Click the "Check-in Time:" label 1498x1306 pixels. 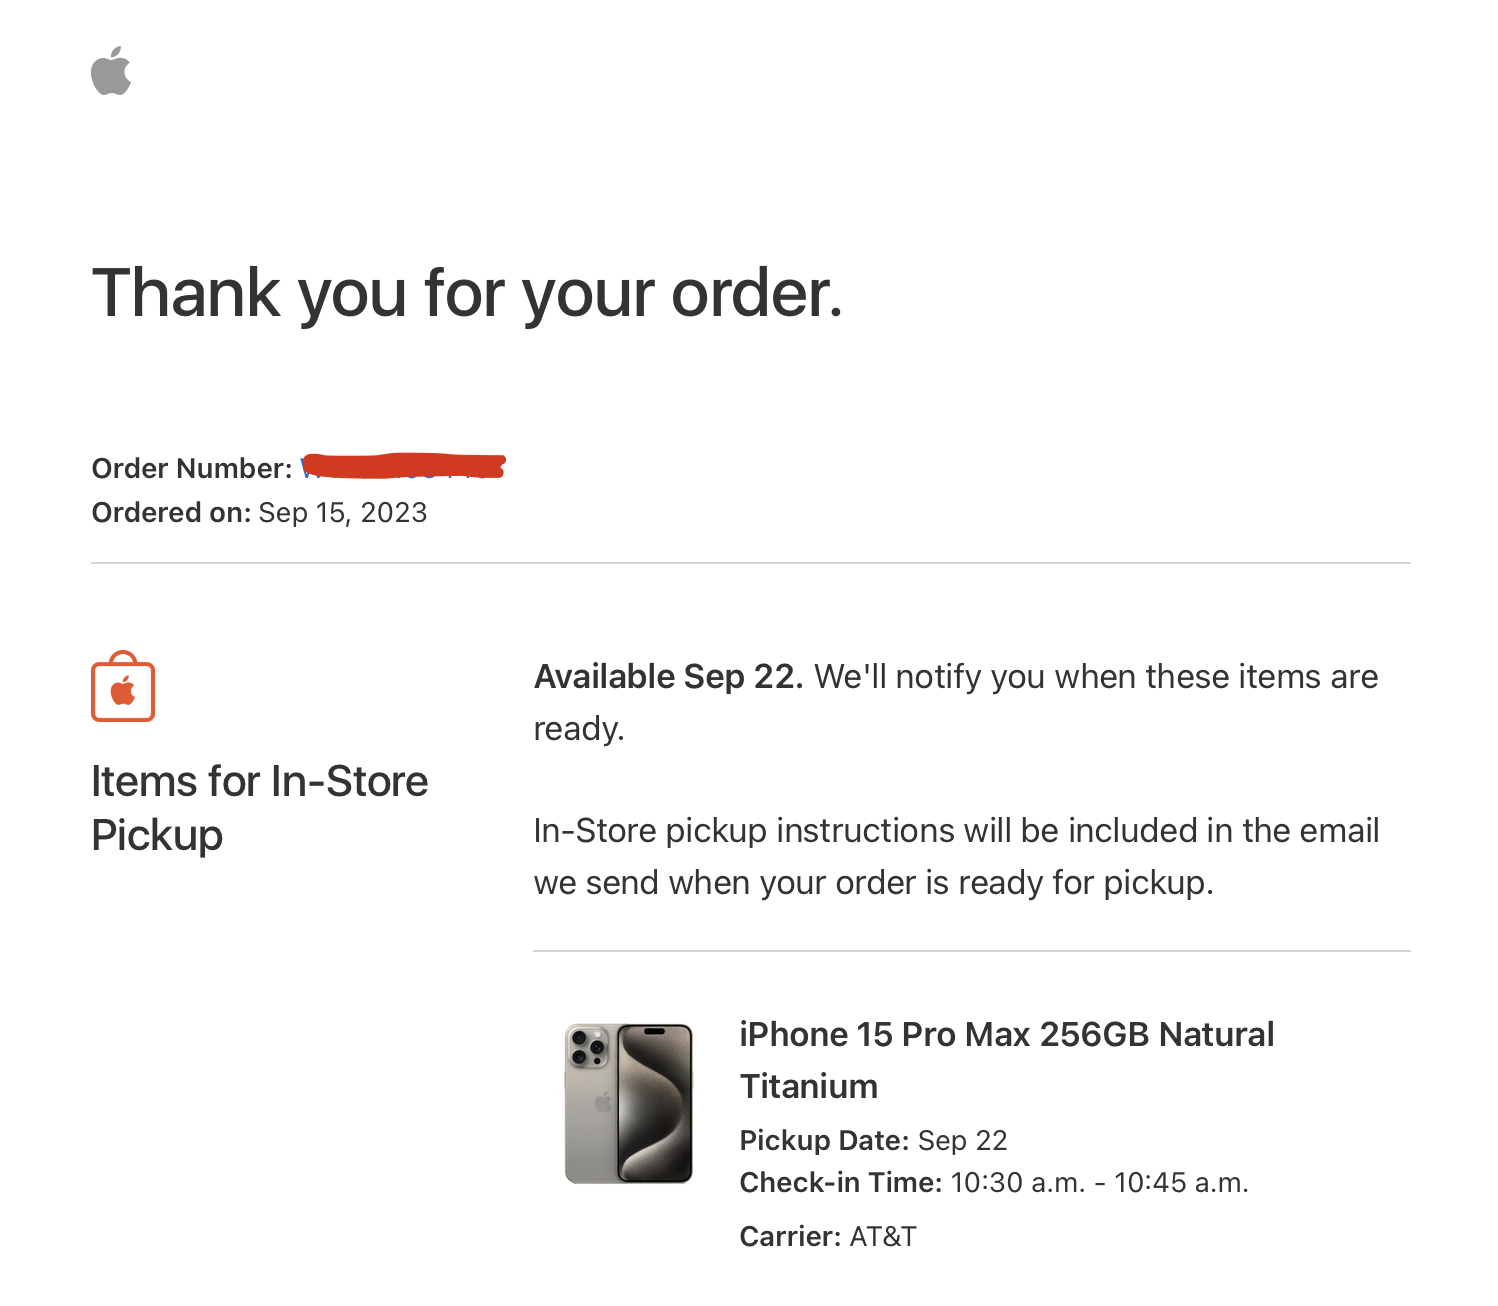tap(840, 1183)
